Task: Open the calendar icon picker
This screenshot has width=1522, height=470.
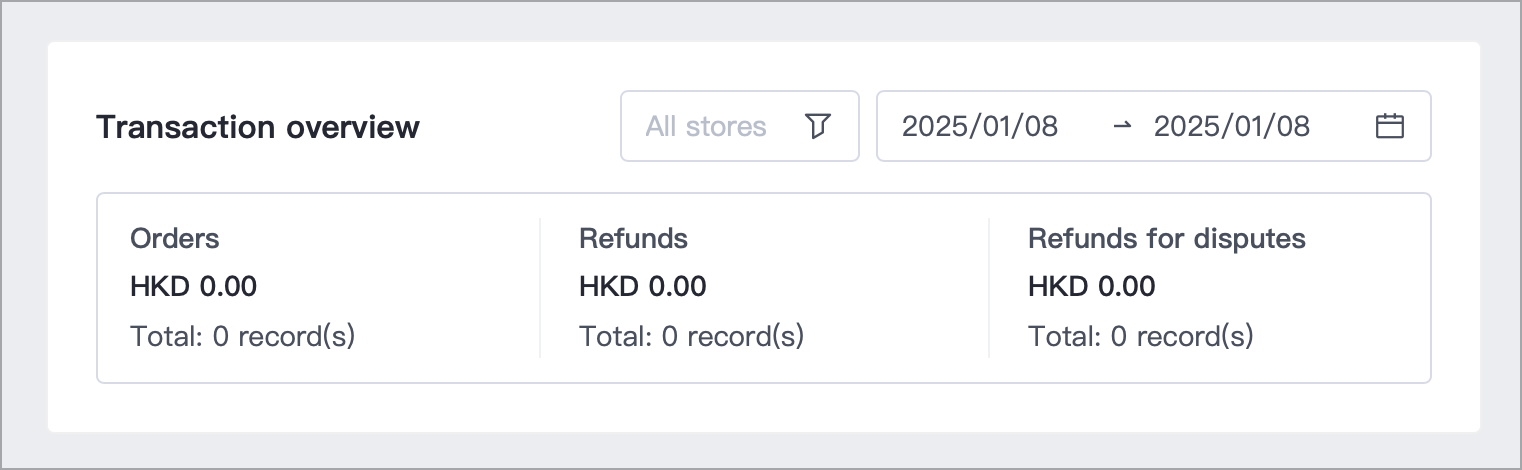Action: 1390,126
